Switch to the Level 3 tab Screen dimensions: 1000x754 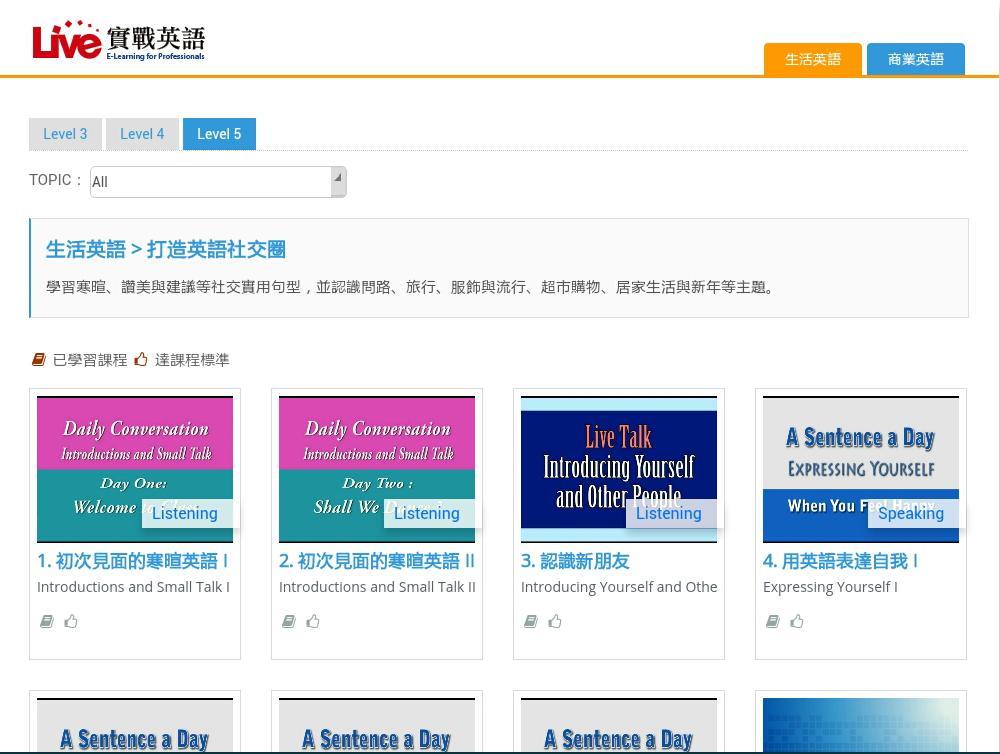pos(65,133)
